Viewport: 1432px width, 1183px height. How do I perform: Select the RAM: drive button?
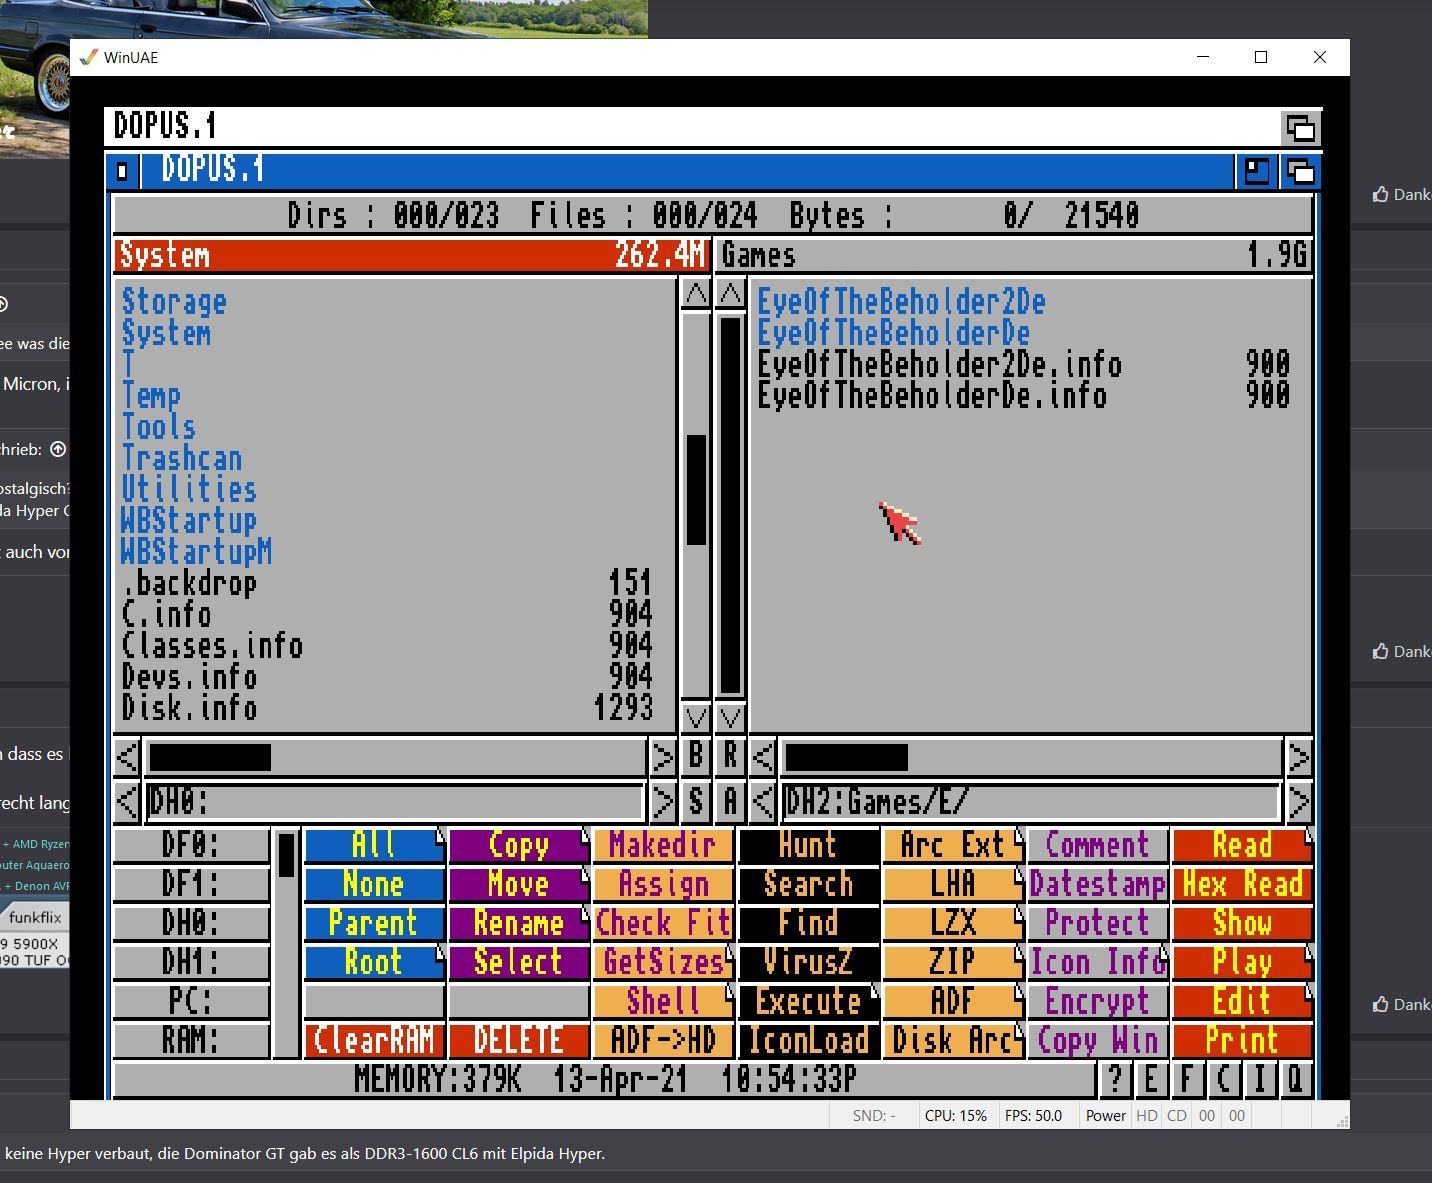point(191,1040)
